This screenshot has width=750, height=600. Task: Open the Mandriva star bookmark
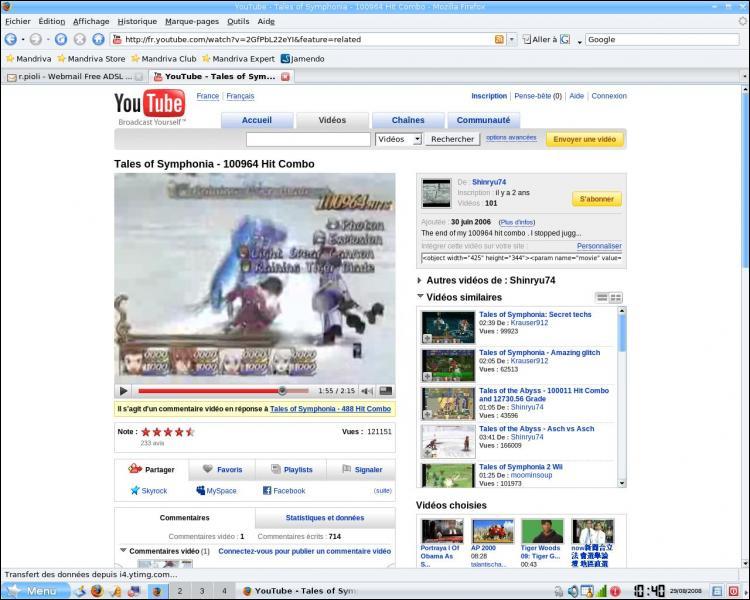click(28, 59)
